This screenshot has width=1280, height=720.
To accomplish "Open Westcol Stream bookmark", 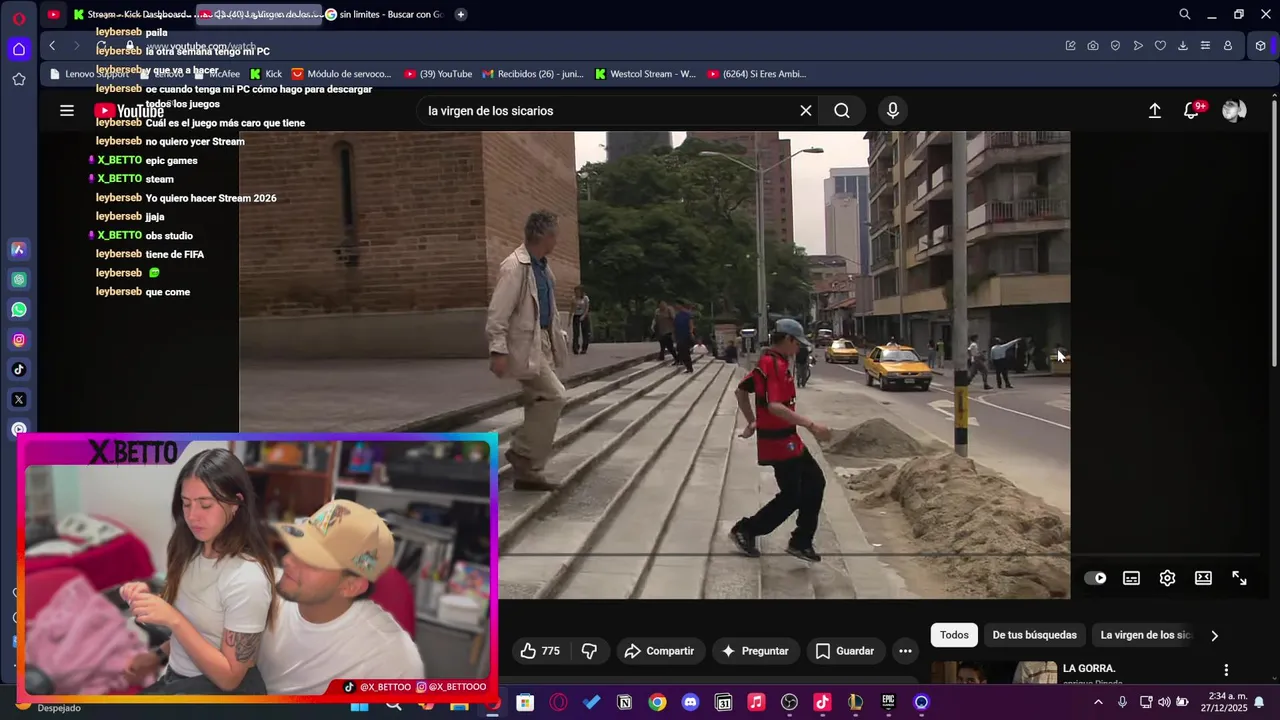I will click(x=645, y=74).
